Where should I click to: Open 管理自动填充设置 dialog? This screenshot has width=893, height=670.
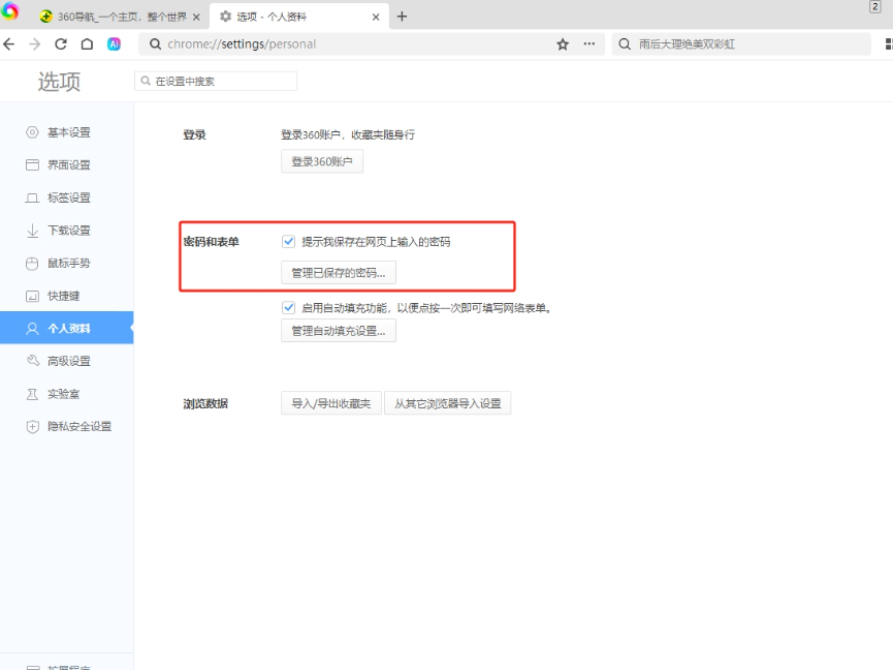tap(338, 330)
